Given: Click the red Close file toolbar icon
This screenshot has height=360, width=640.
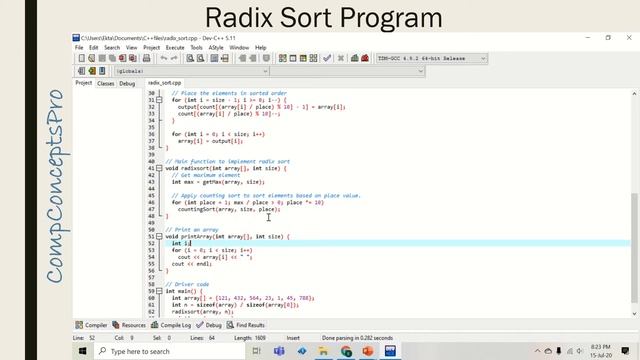Looking at the screenshot, I should click(x=122, y=58).
